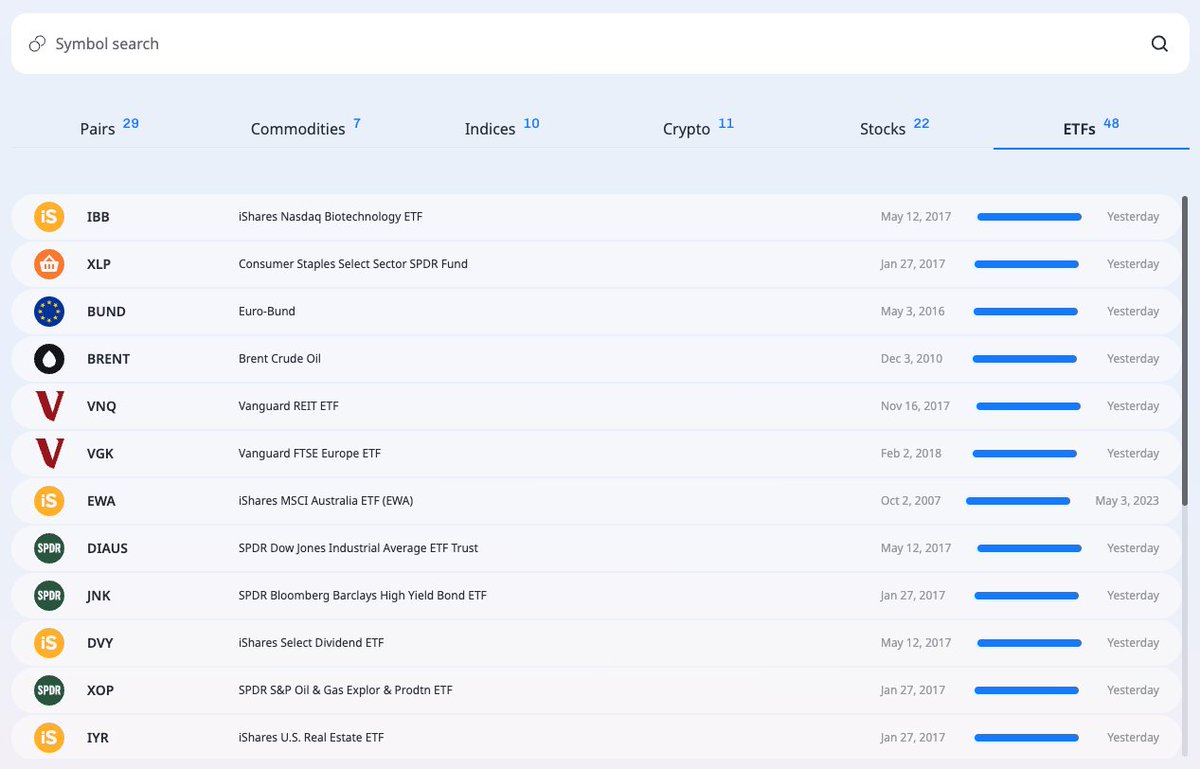Select the DIAUS symbol

pos(107,548)
